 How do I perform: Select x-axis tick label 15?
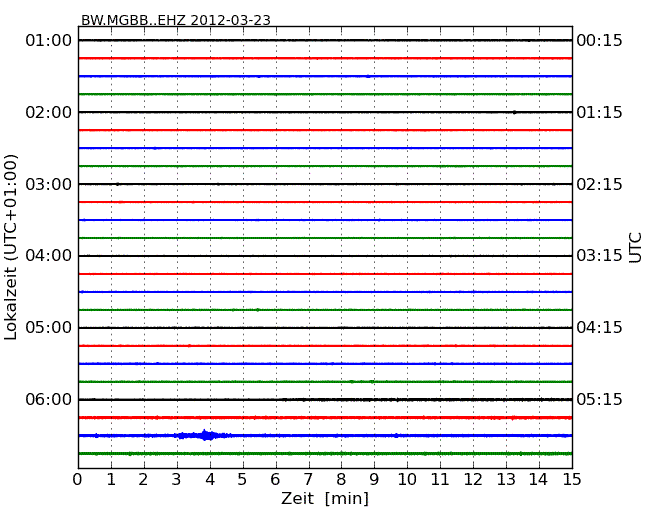572,479
